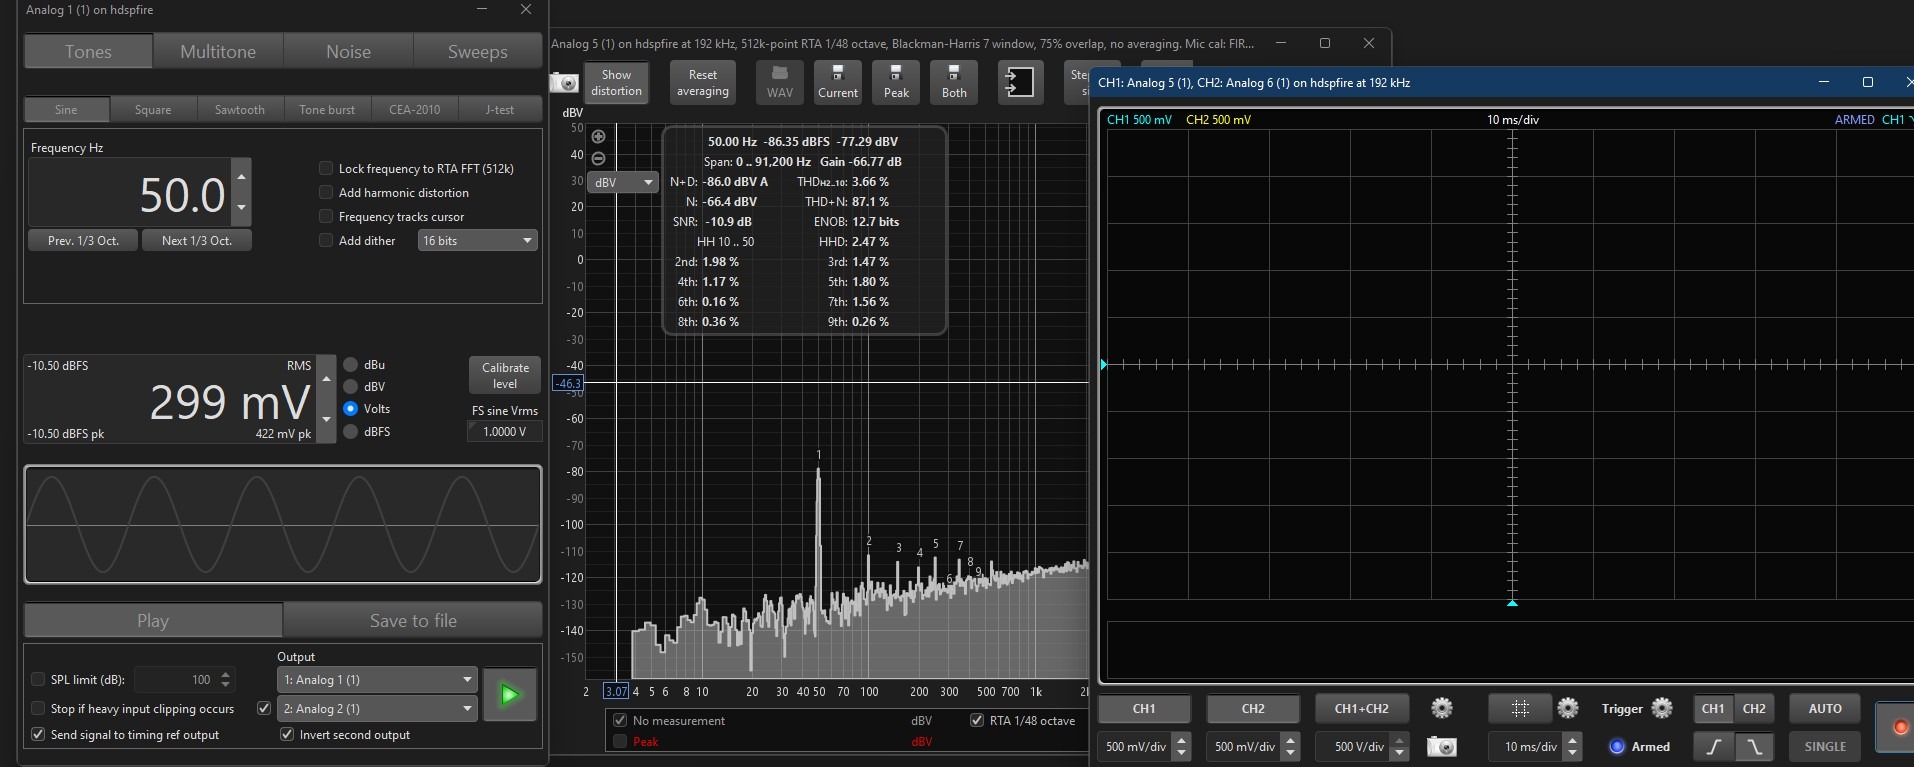Image resolution: width=1914 pixels, height=767 pixels.
Task: Zoom in the RTA vertical axis
Action: [x=598, y=137]
